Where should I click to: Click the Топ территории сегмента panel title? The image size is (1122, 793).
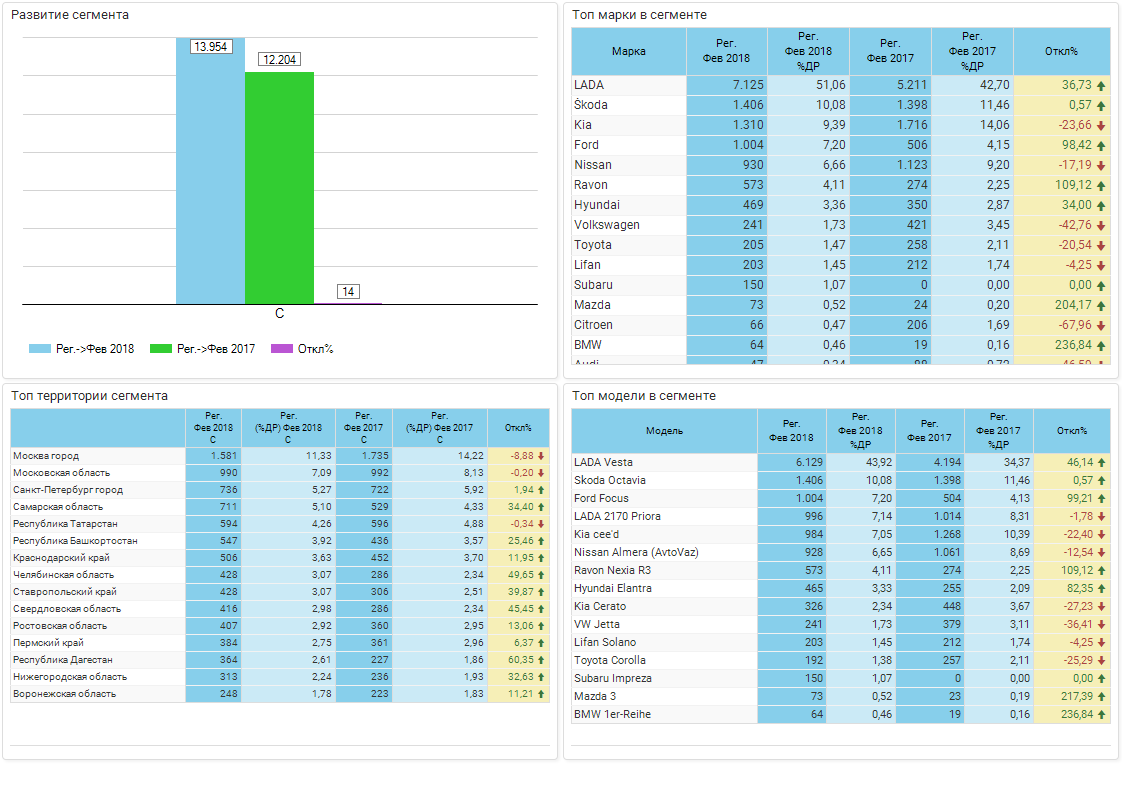[x=89, y=396]
